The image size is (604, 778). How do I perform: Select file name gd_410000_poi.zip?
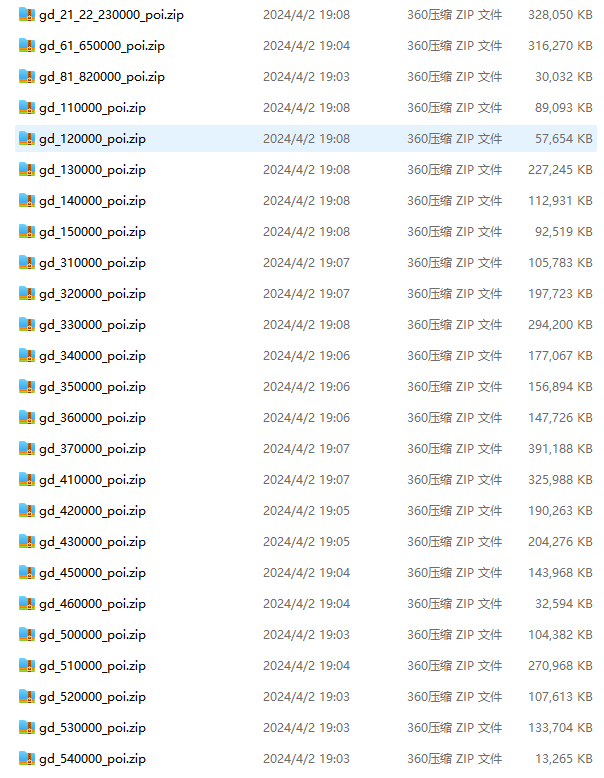93,480
